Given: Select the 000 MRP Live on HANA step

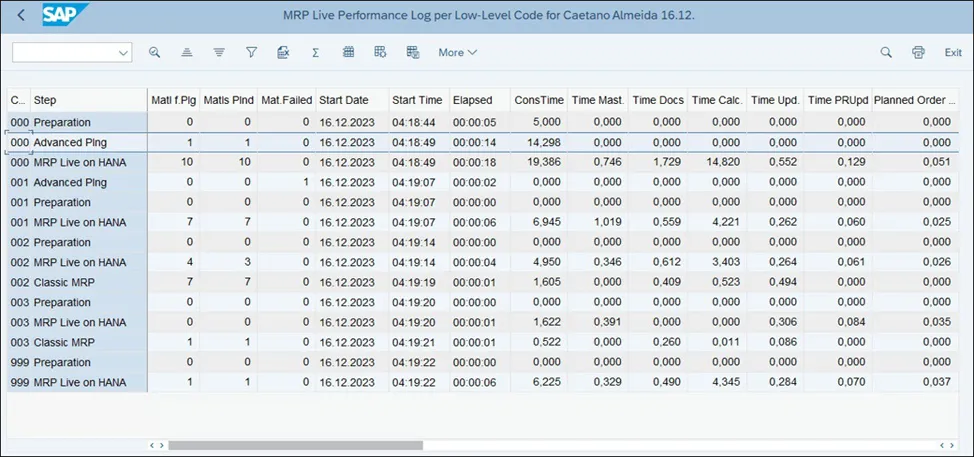Looking at the screenshot, I should (80, 163).
